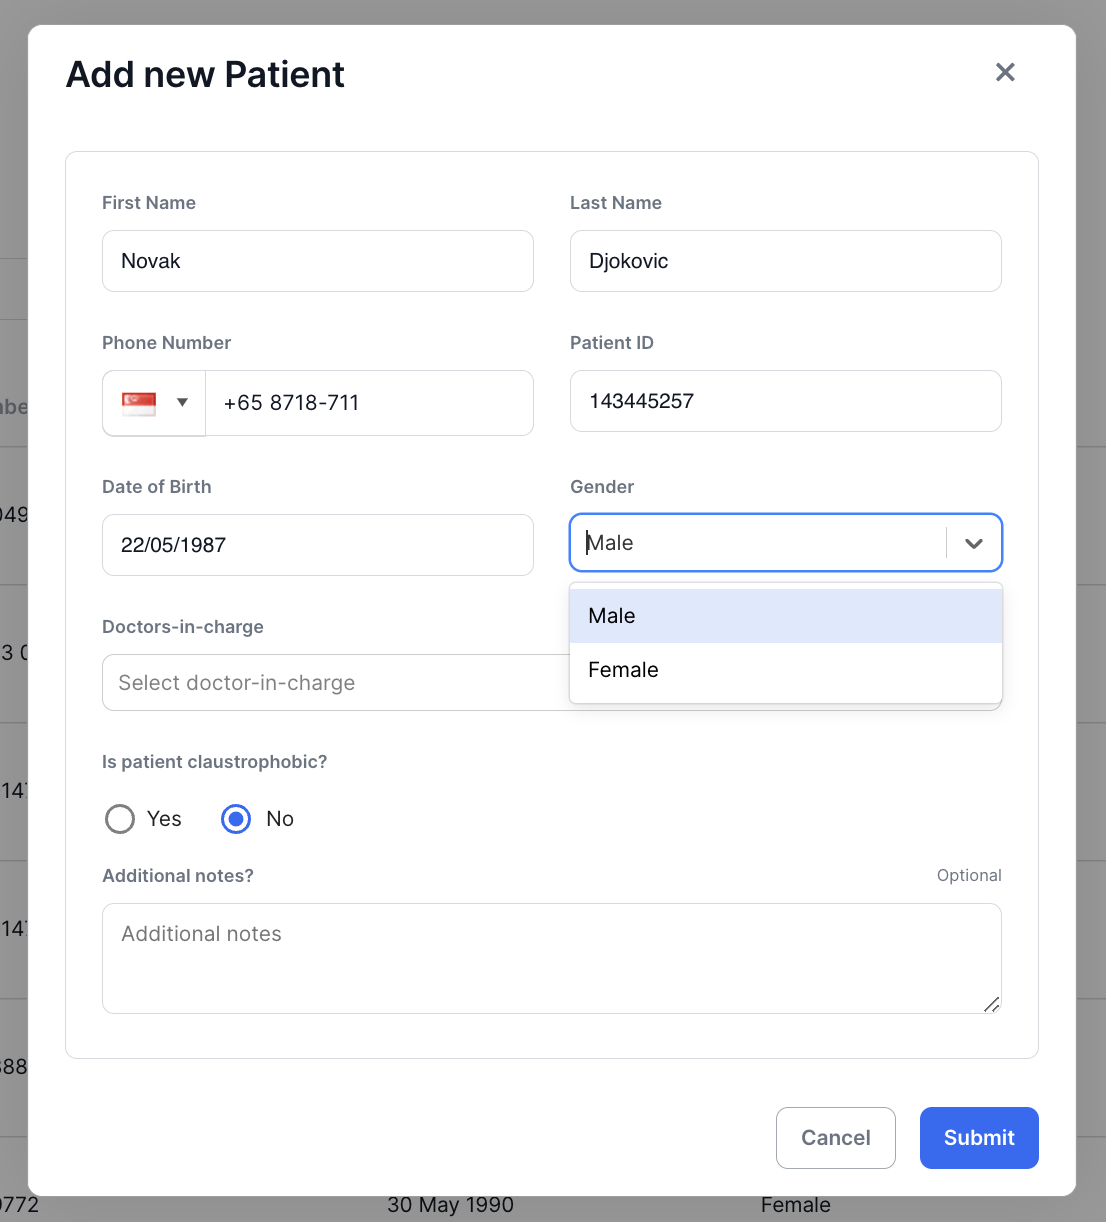Viewport: 1106px width, 1222px height.
Task: Click the Singapore flag icon
Action: (139, 403)
